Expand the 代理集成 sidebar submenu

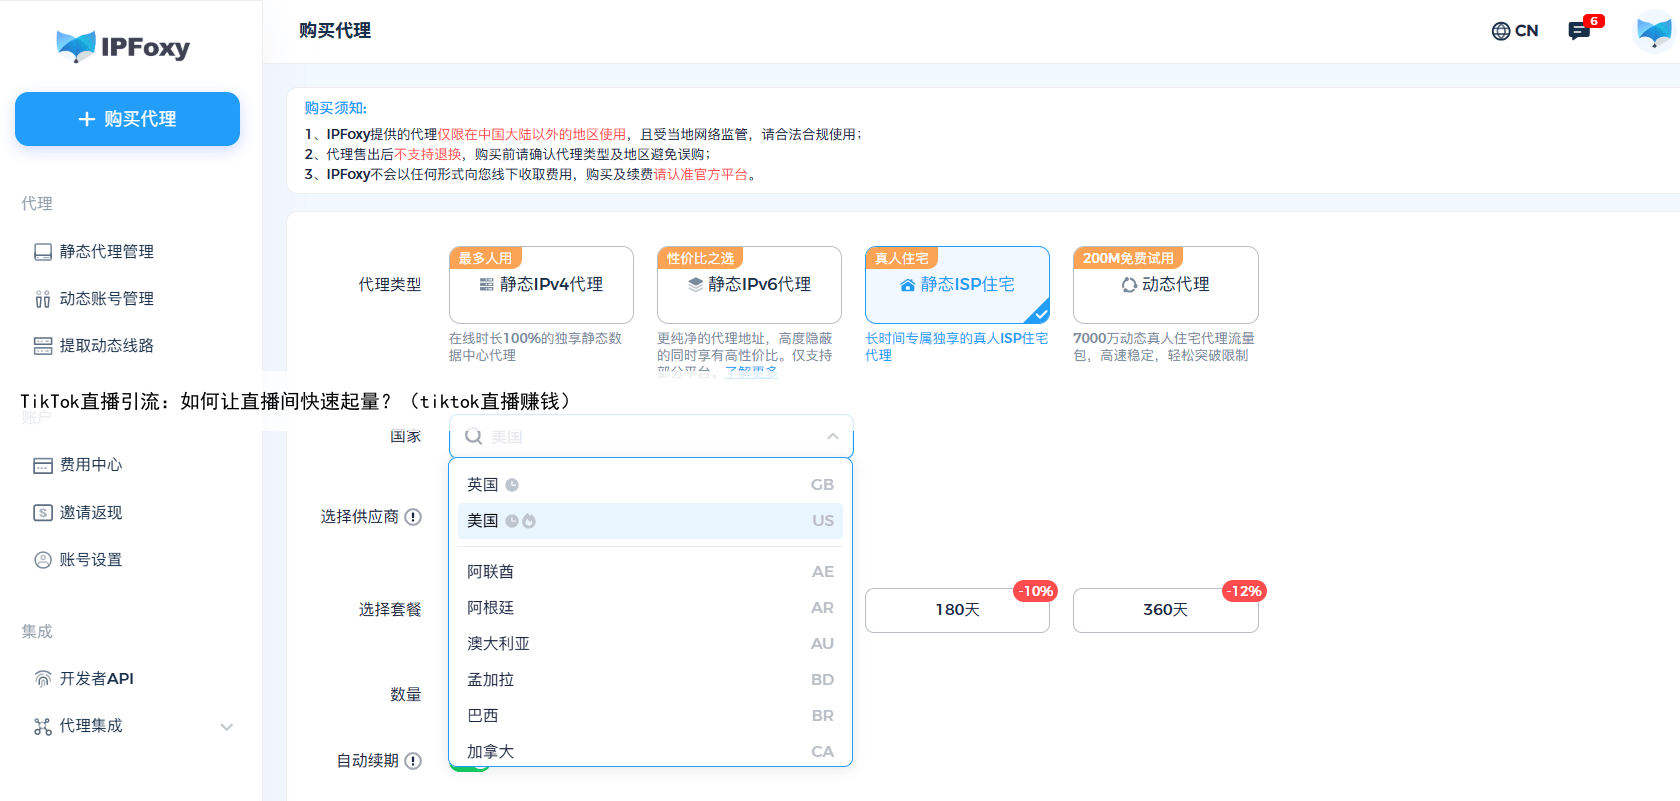tap(227, 727)
